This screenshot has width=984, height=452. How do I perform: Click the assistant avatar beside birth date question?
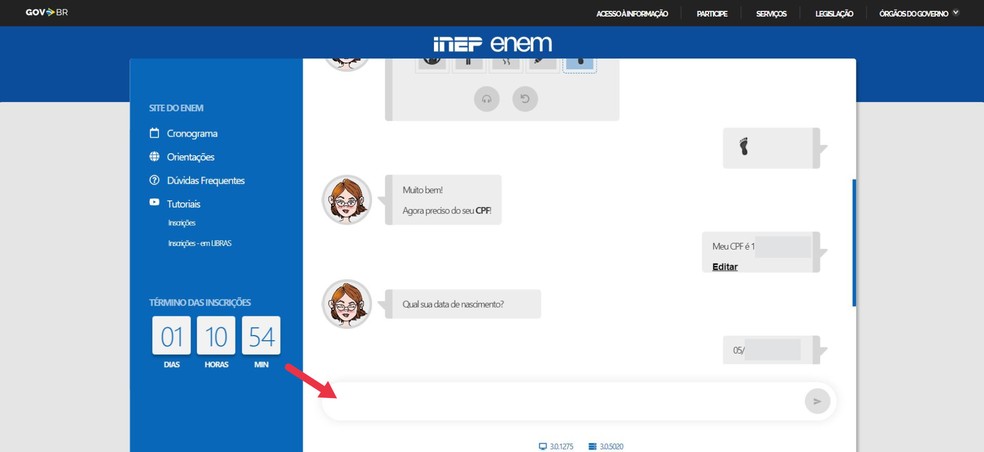[x=347, y=304]
